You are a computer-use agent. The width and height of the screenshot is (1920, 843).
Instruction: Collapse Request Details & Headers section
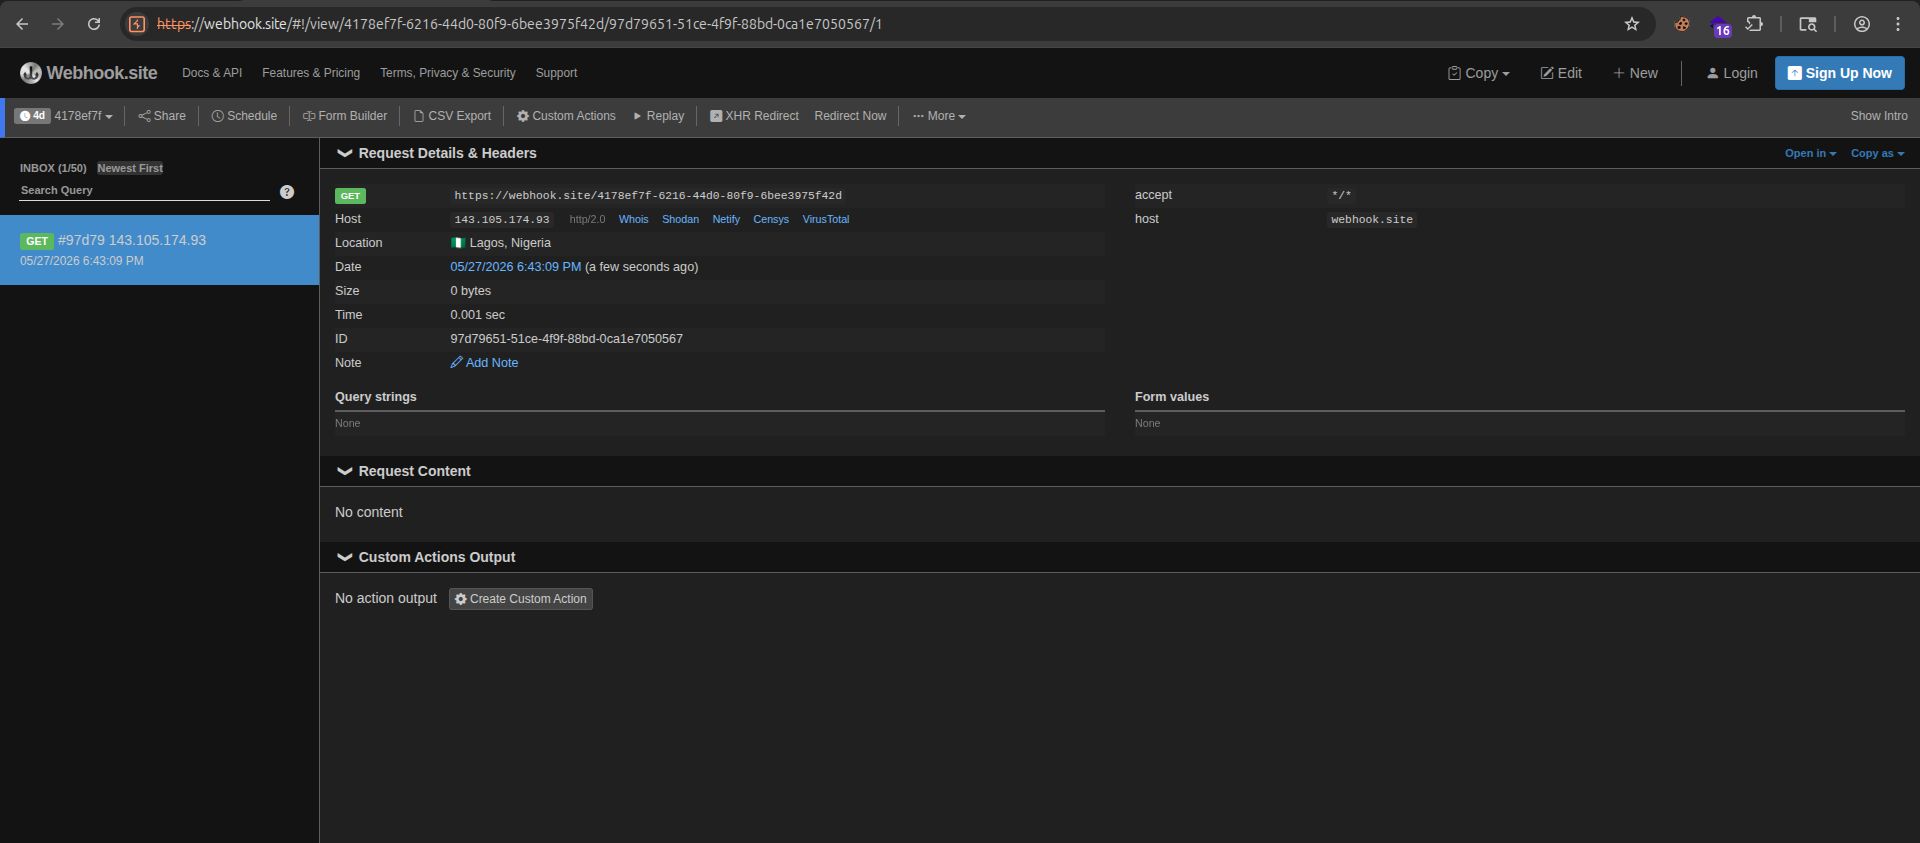[x=345, y=153]
